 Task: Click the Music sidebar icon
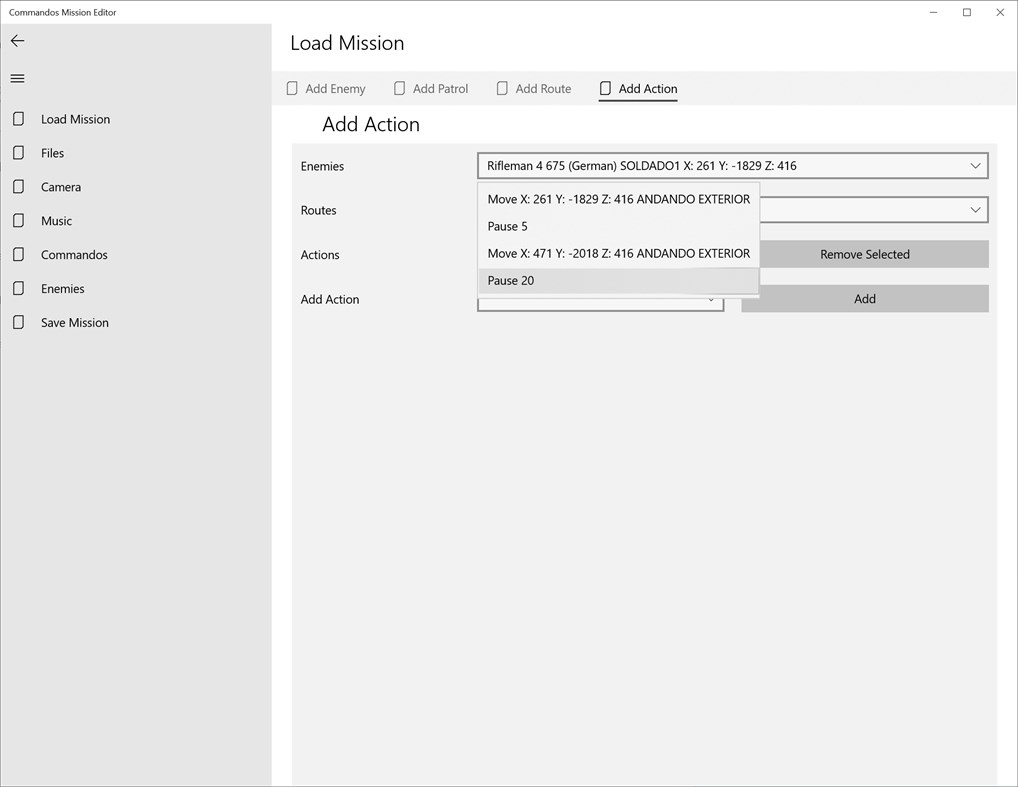pos(19,220)
